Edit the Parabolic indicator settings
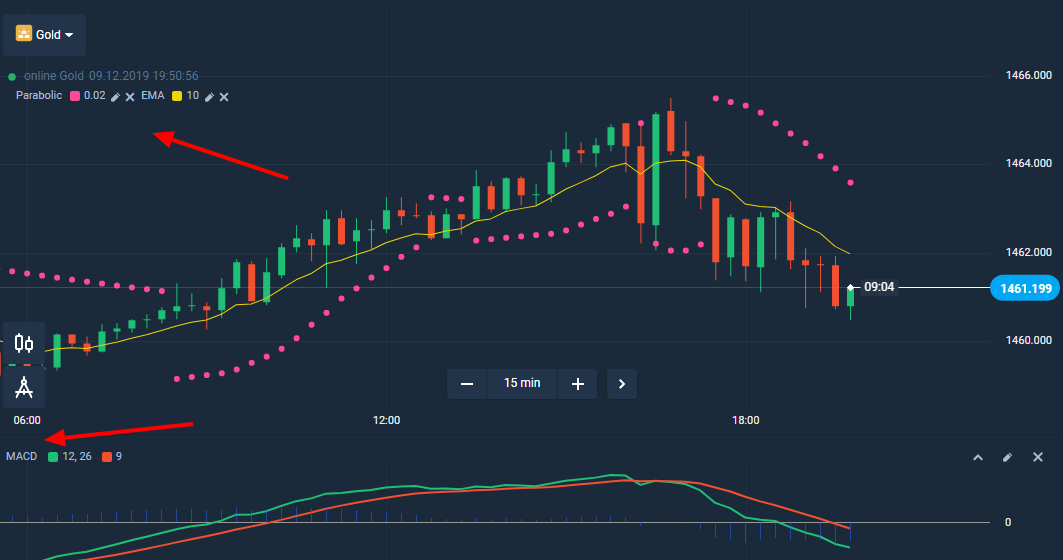This screenshot has height=560, width=1063. [115, 96]
